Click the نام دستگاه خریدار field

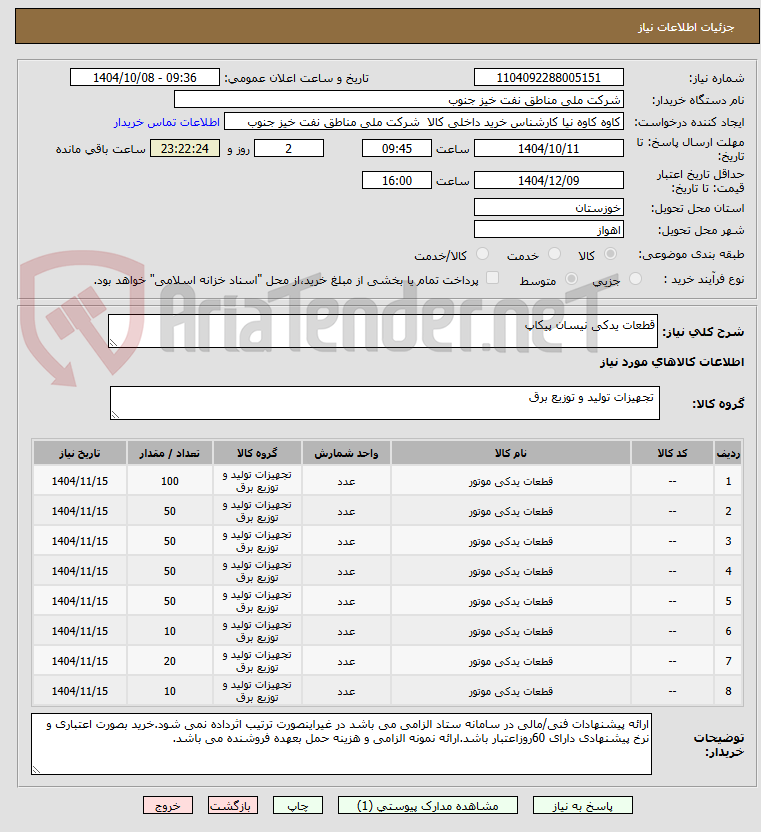pos(399,100)
